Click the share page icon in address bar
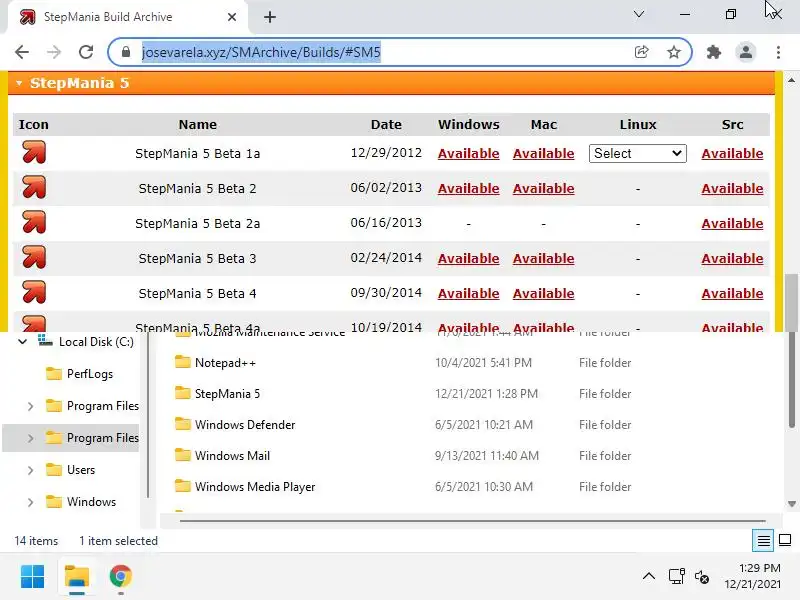This screenshot has height=600, width=800. (x=641, y=52)
